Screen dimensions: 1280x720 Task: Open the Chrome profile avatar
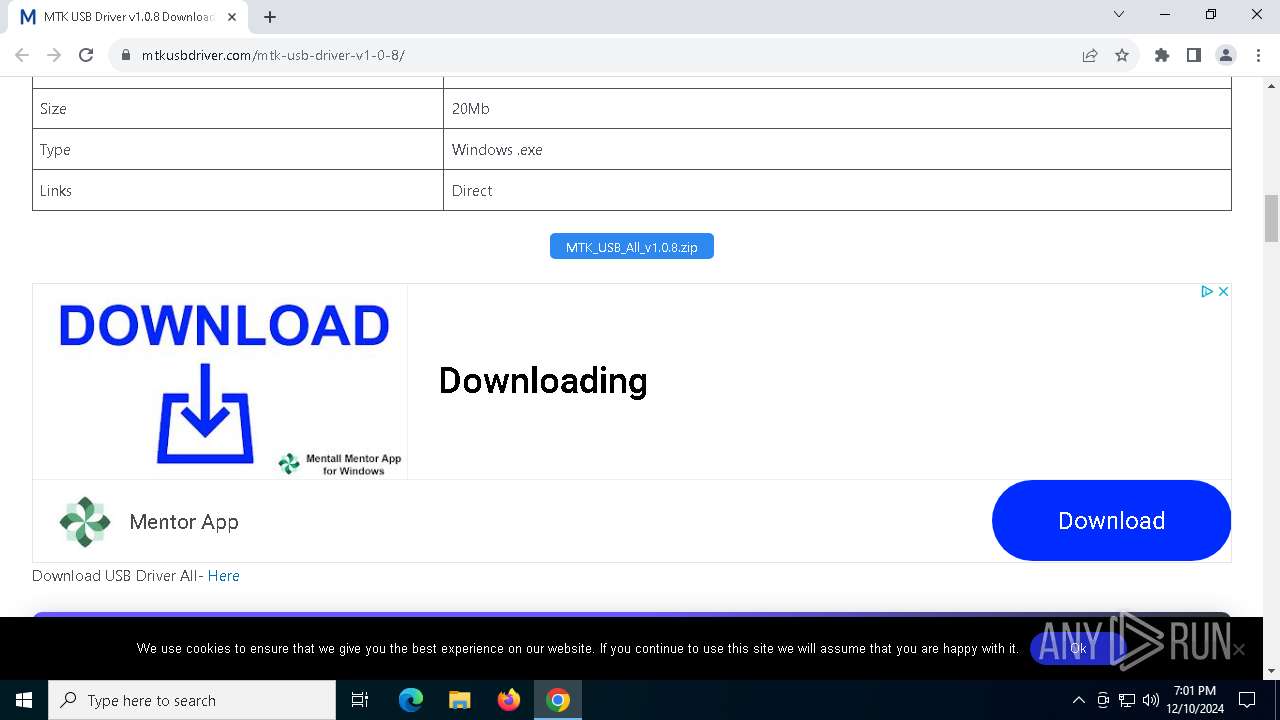1226,55
